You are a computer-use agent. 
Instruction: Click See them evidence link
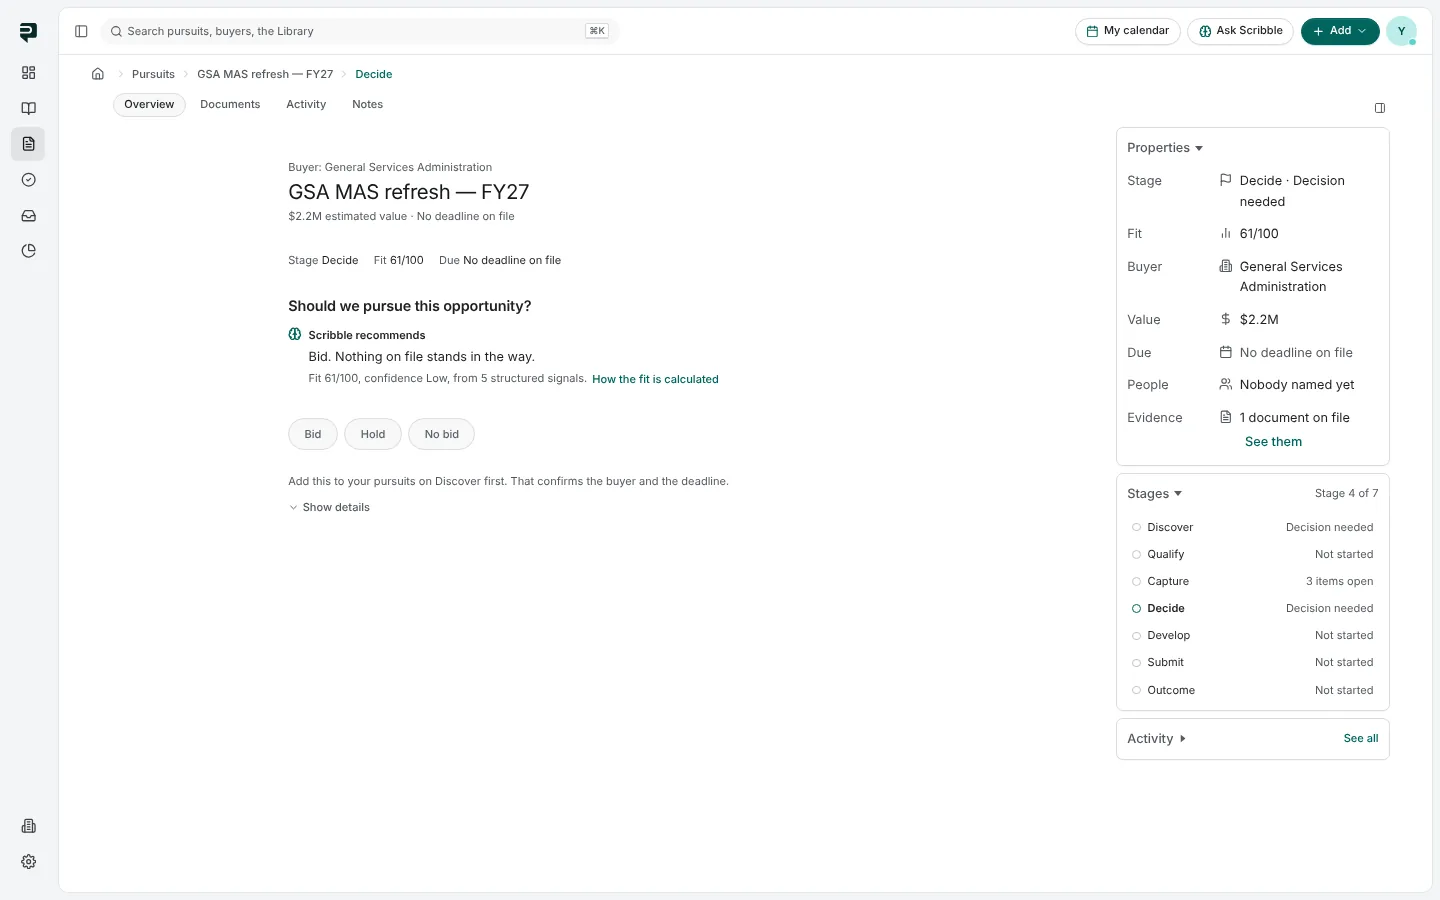(x=1273, y=441)
